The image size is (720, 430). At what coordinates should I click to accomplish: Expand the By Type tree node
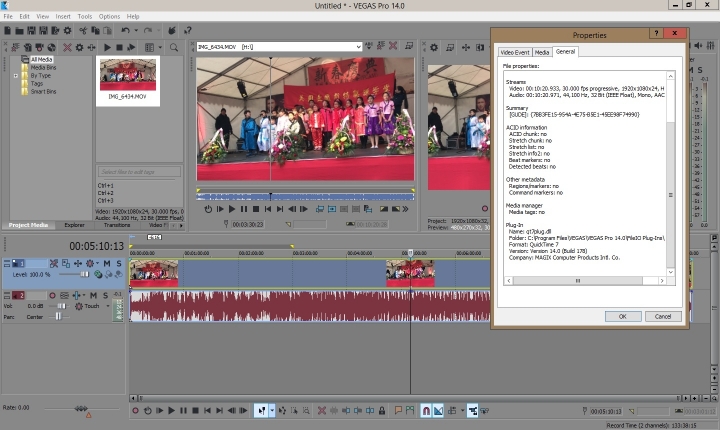coord(16,76)
